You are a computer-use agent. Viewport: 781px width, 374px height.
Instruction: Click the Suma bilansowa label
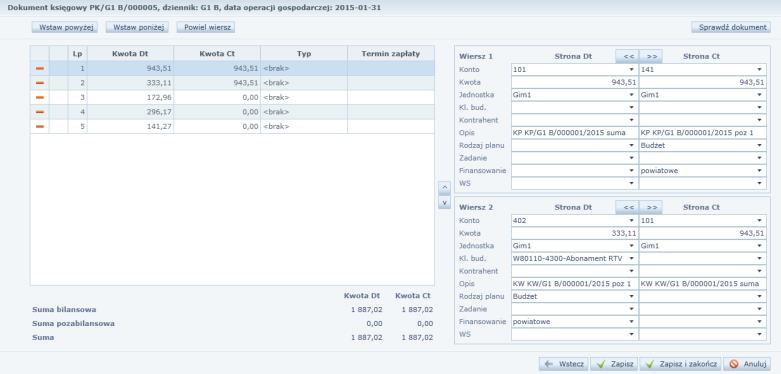(x=64, y=309)
